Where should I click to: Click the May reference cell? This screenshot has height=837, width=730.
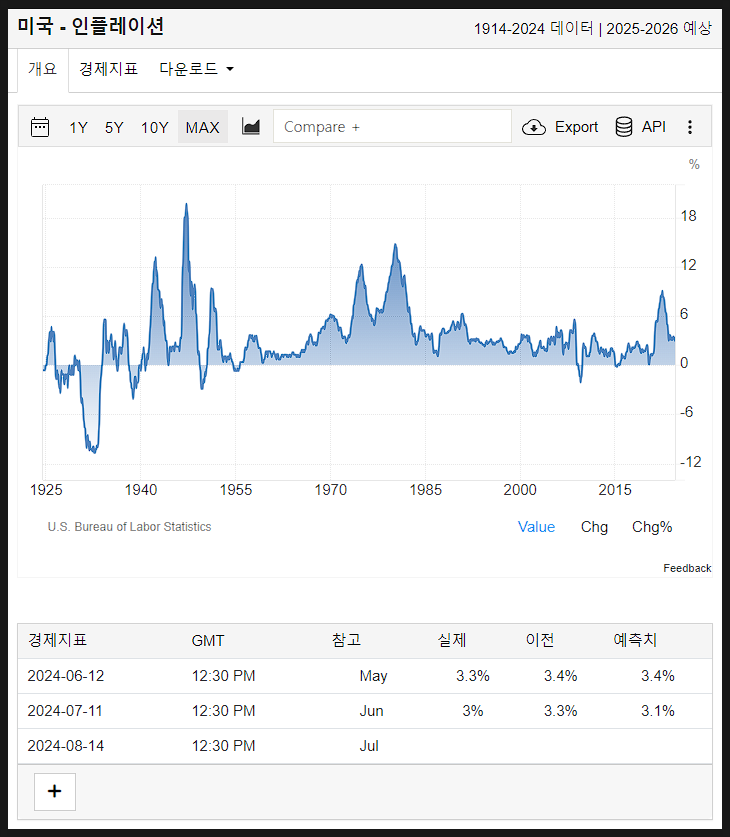(373, 676)
